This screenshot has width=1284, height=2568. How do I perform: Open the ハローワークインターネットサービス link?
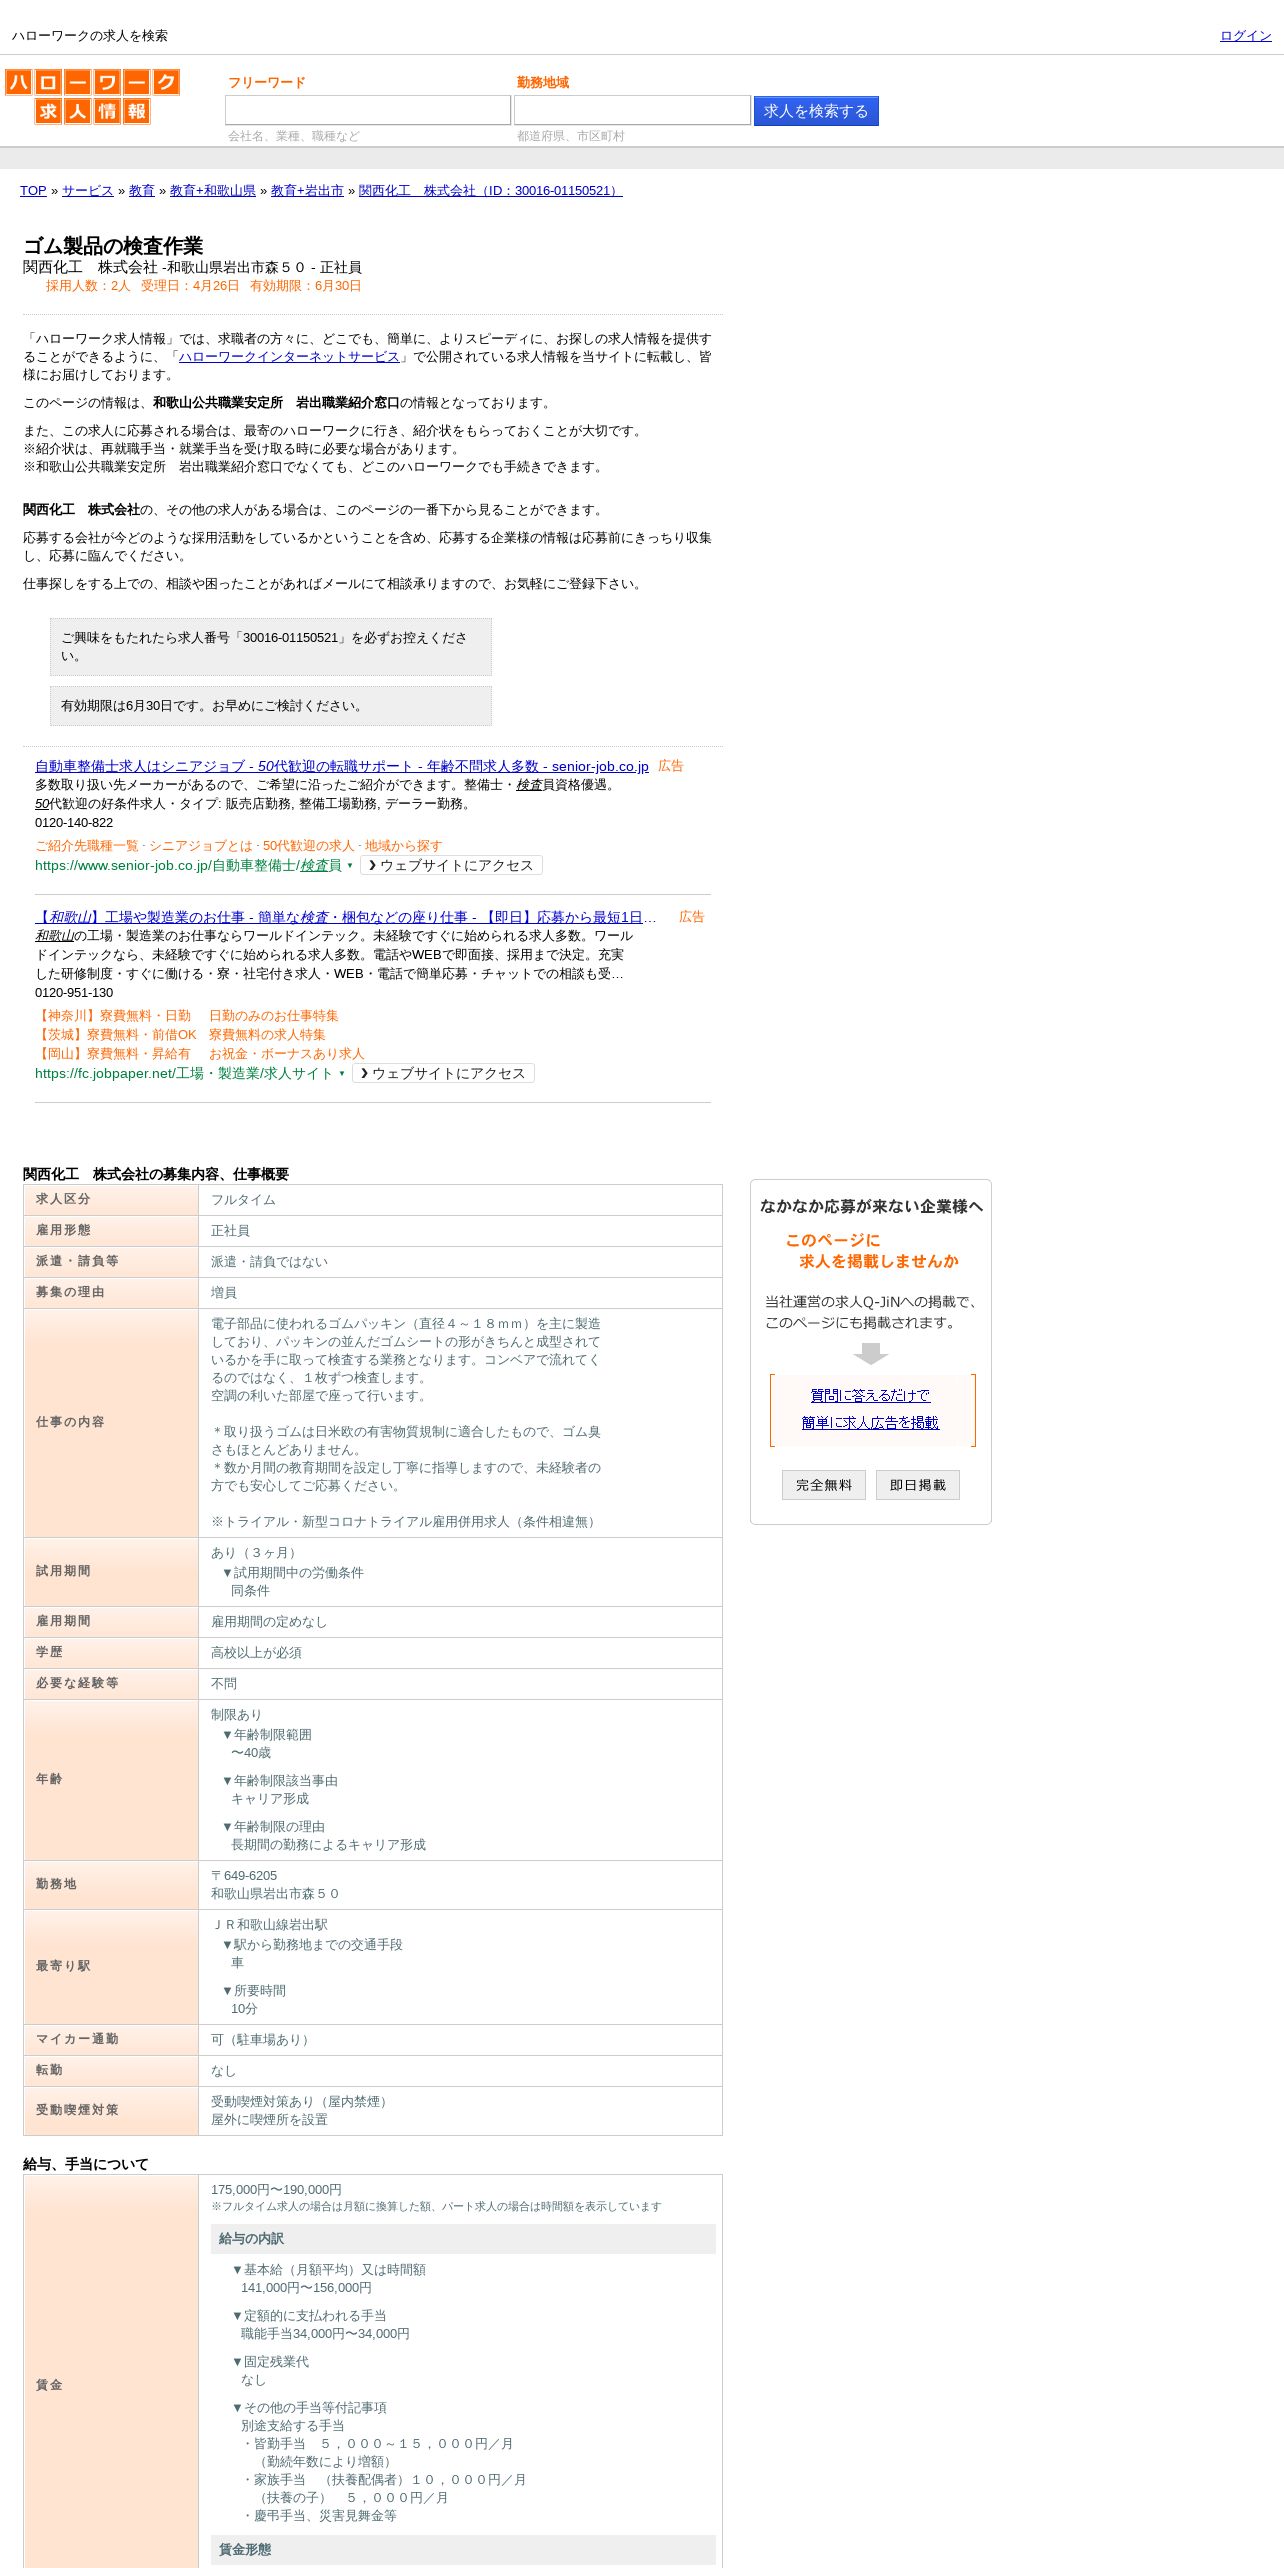pos(289,357)
